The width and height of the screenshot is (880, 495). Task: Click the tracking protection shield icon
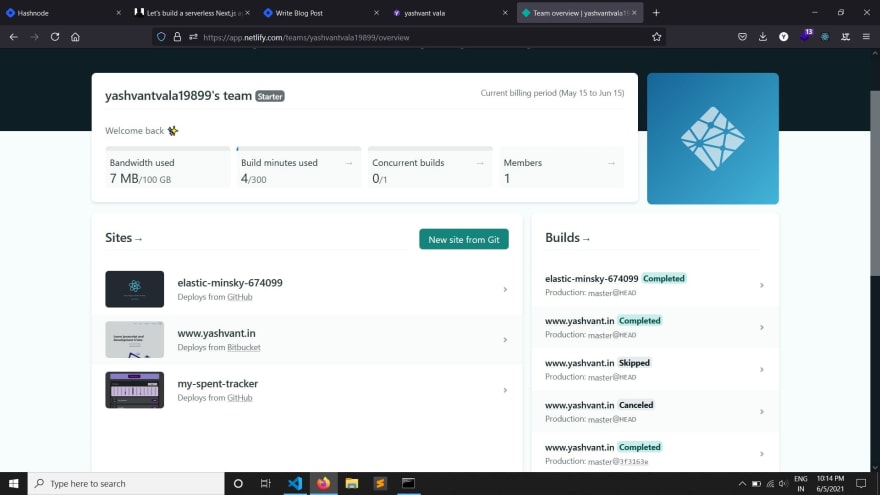tap(161, 37)
